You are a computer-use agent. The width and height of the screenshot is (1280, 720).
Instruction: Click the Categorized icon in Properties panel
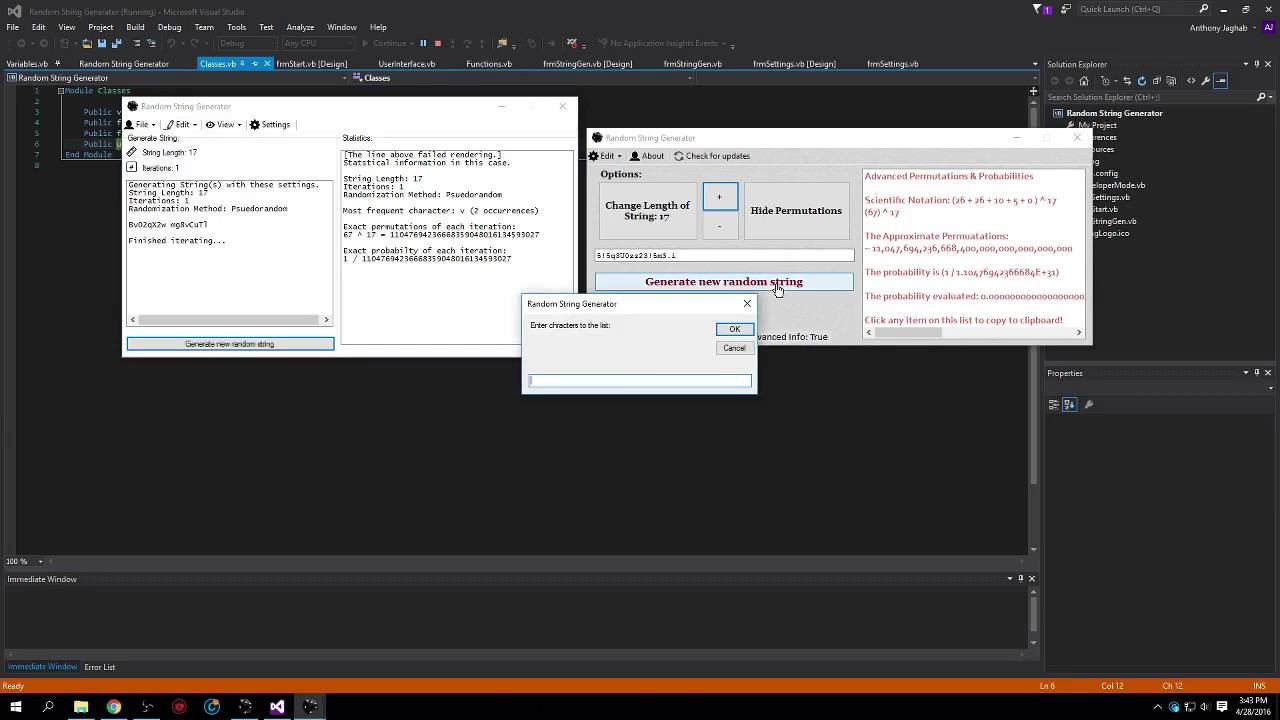(x=1053, y=405)
